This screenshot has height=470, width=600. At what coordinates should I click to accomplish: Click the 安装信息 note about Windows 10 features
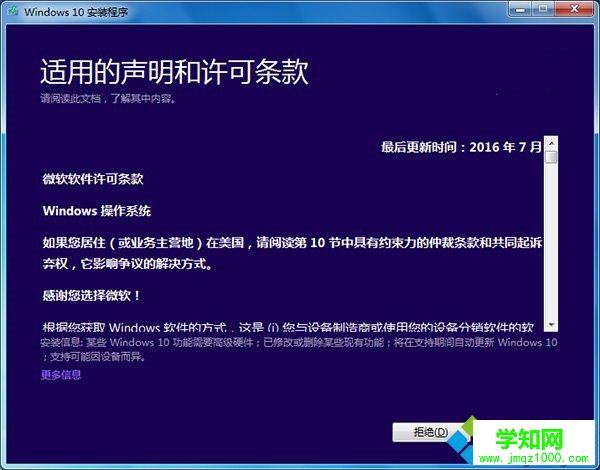pyautogui.click(x=298, y=349)
